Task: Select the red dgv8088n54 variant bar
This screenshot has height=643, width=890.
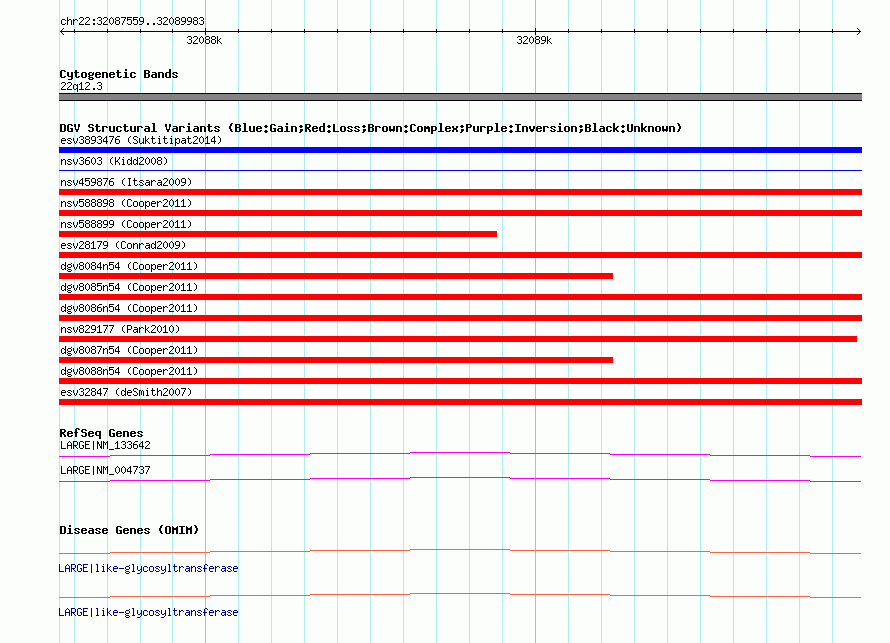Action: (460, 381)
